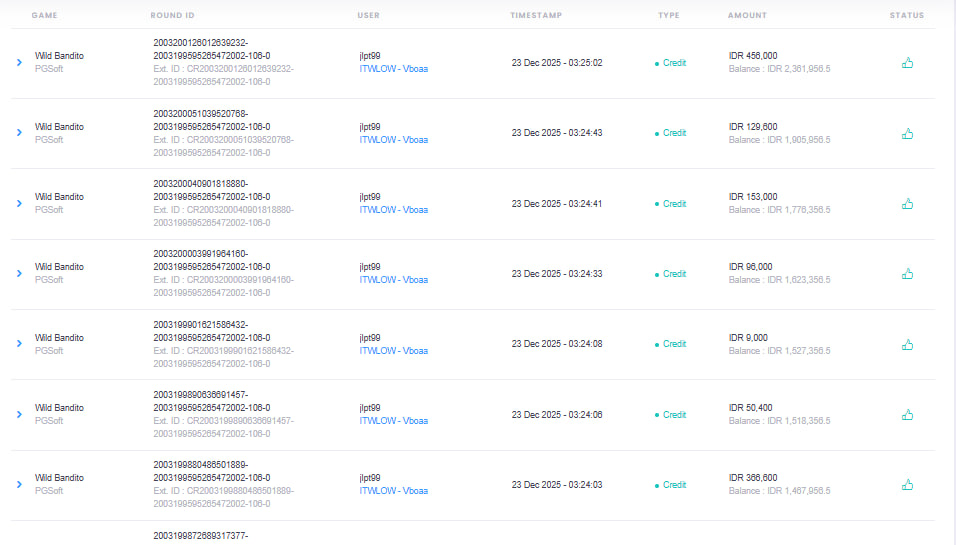
Task: Sort by the ROUND ID column header
Action: 173,15
